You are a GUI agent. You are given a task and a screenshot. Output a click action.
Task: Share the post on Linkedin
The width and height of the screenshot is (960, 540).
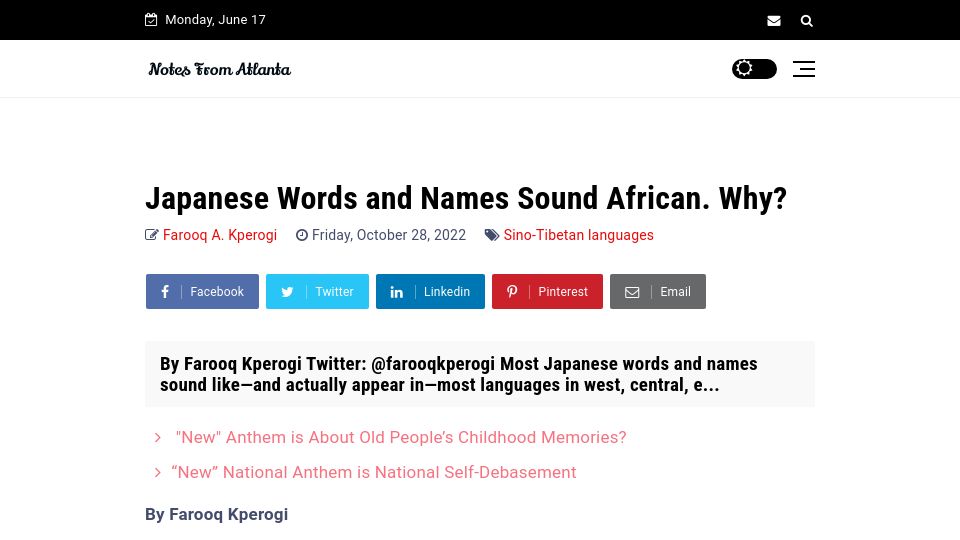[430, 291]
